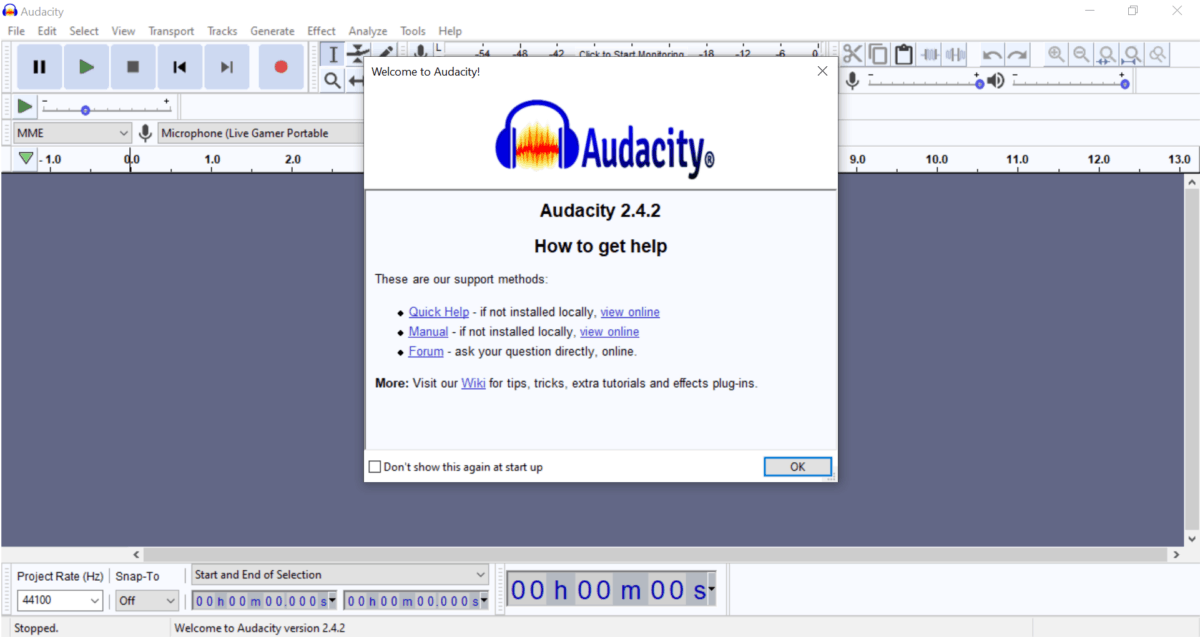Open the Project Rate 44100 dropdown
The height and width of the screenshot is (637, 1200).
tap(60, 600)
